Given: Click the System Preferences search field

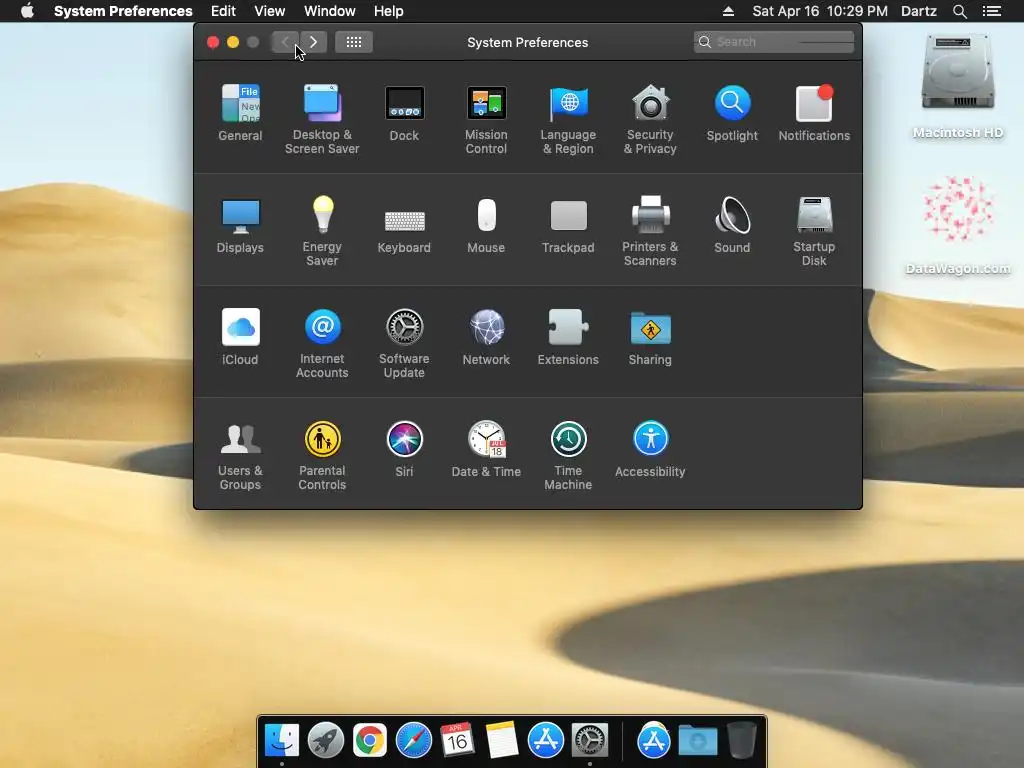Looking at the screenshot, I should pos(774,42).
